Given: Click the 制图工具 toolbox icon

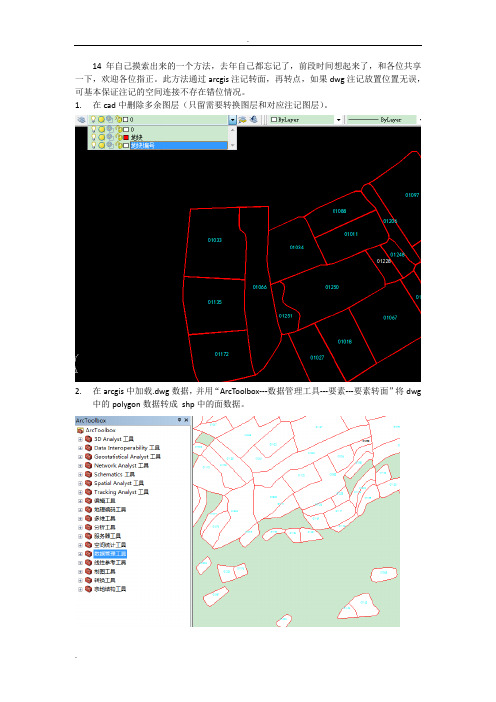Looking at the screenshot, I should tap(89, 572).
